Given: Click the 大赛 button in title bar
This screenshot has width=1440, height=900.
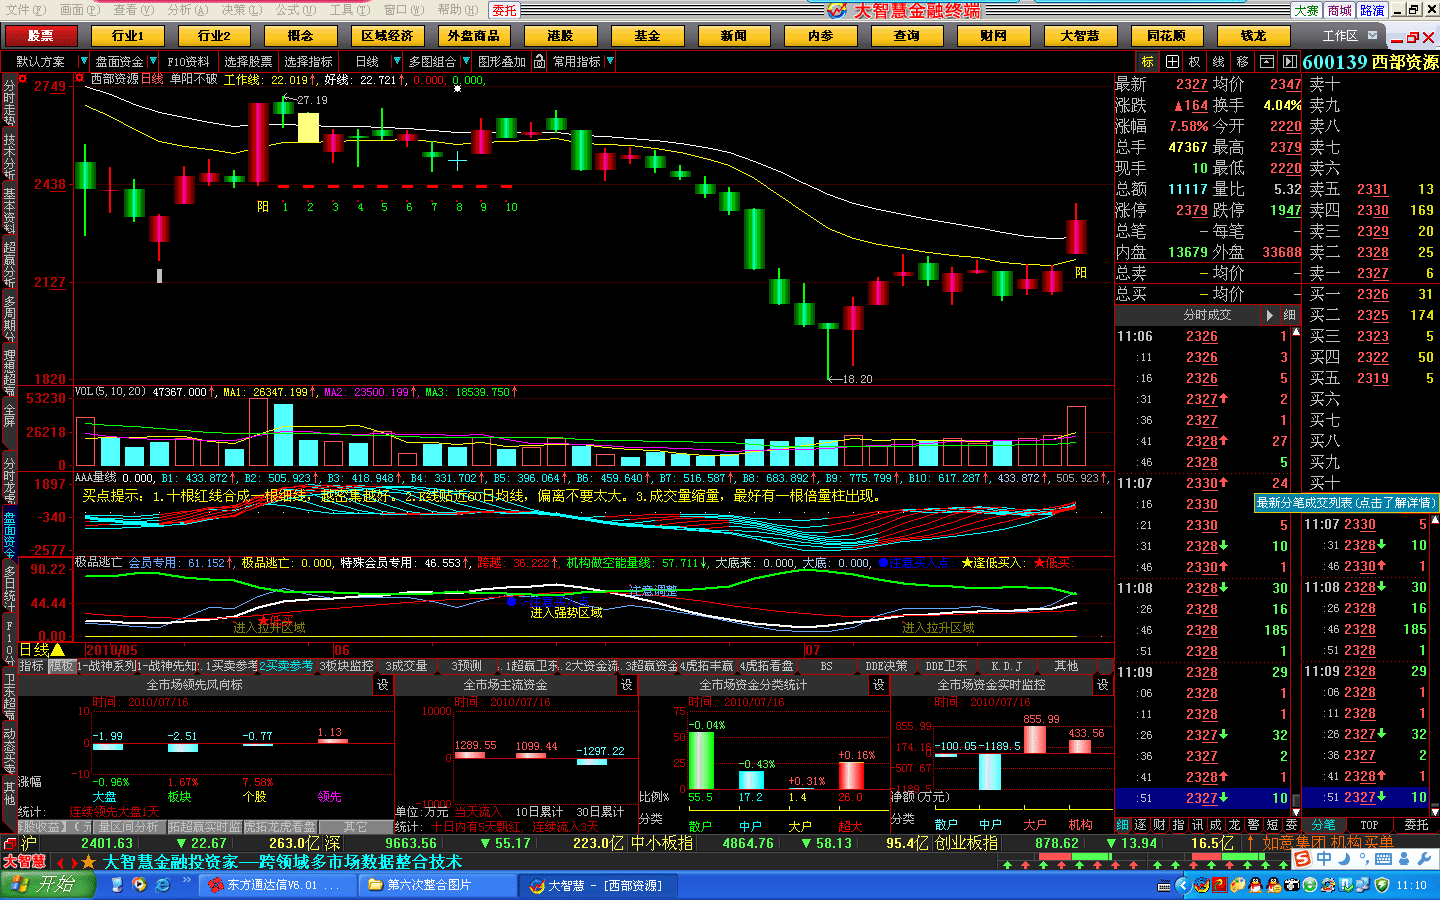Looking at the screenshot, I should pos(1306,10).
